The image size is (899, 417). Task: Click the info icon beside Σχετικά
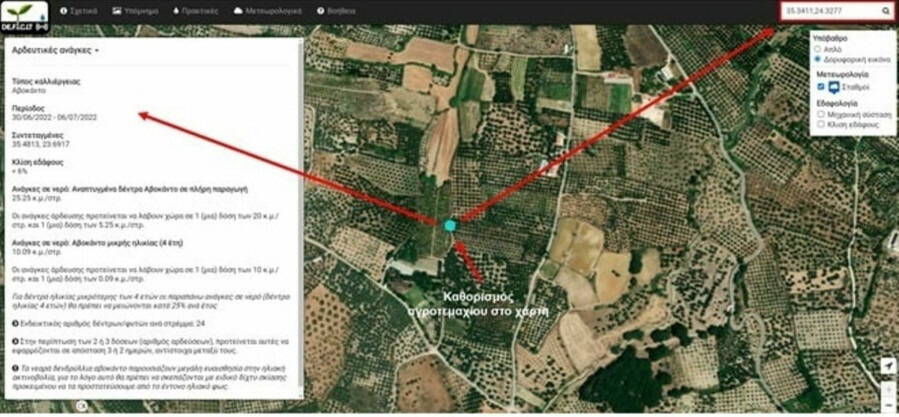pos(64,11)
